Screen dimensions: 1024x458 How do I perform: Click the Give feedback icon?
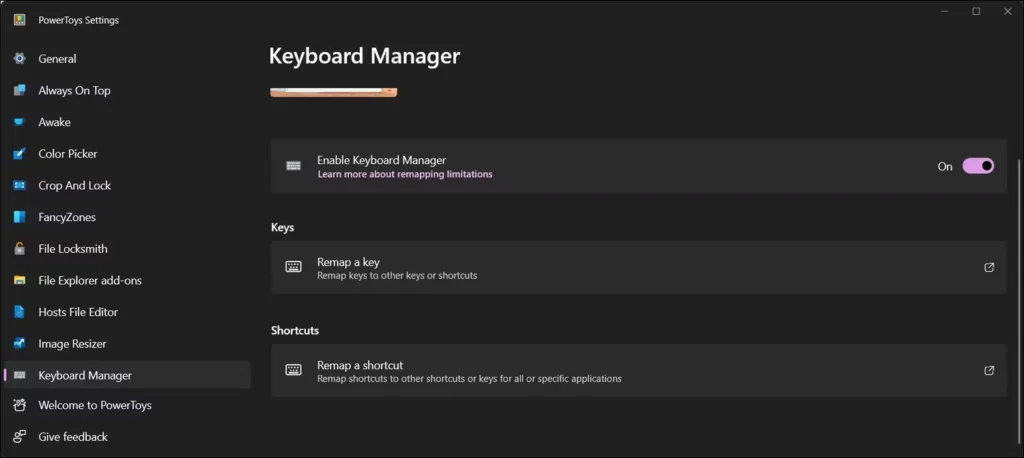[20, 436]
